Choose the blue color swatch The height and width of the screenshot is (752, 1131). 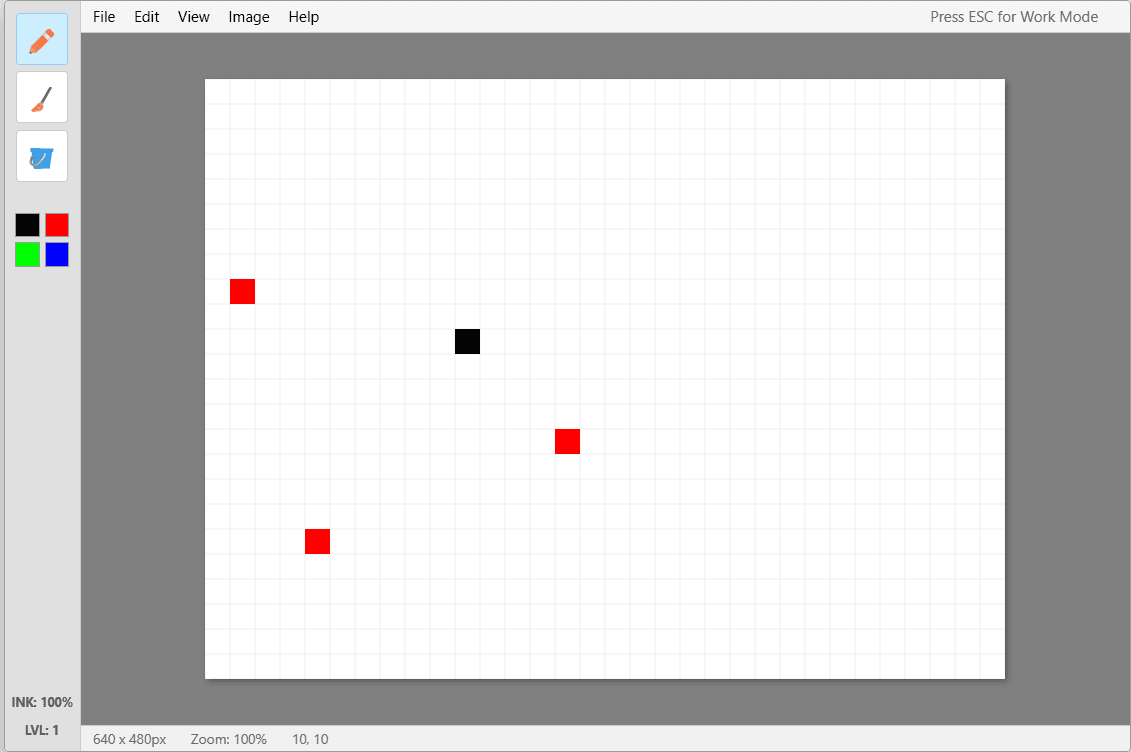pos(57,255)
